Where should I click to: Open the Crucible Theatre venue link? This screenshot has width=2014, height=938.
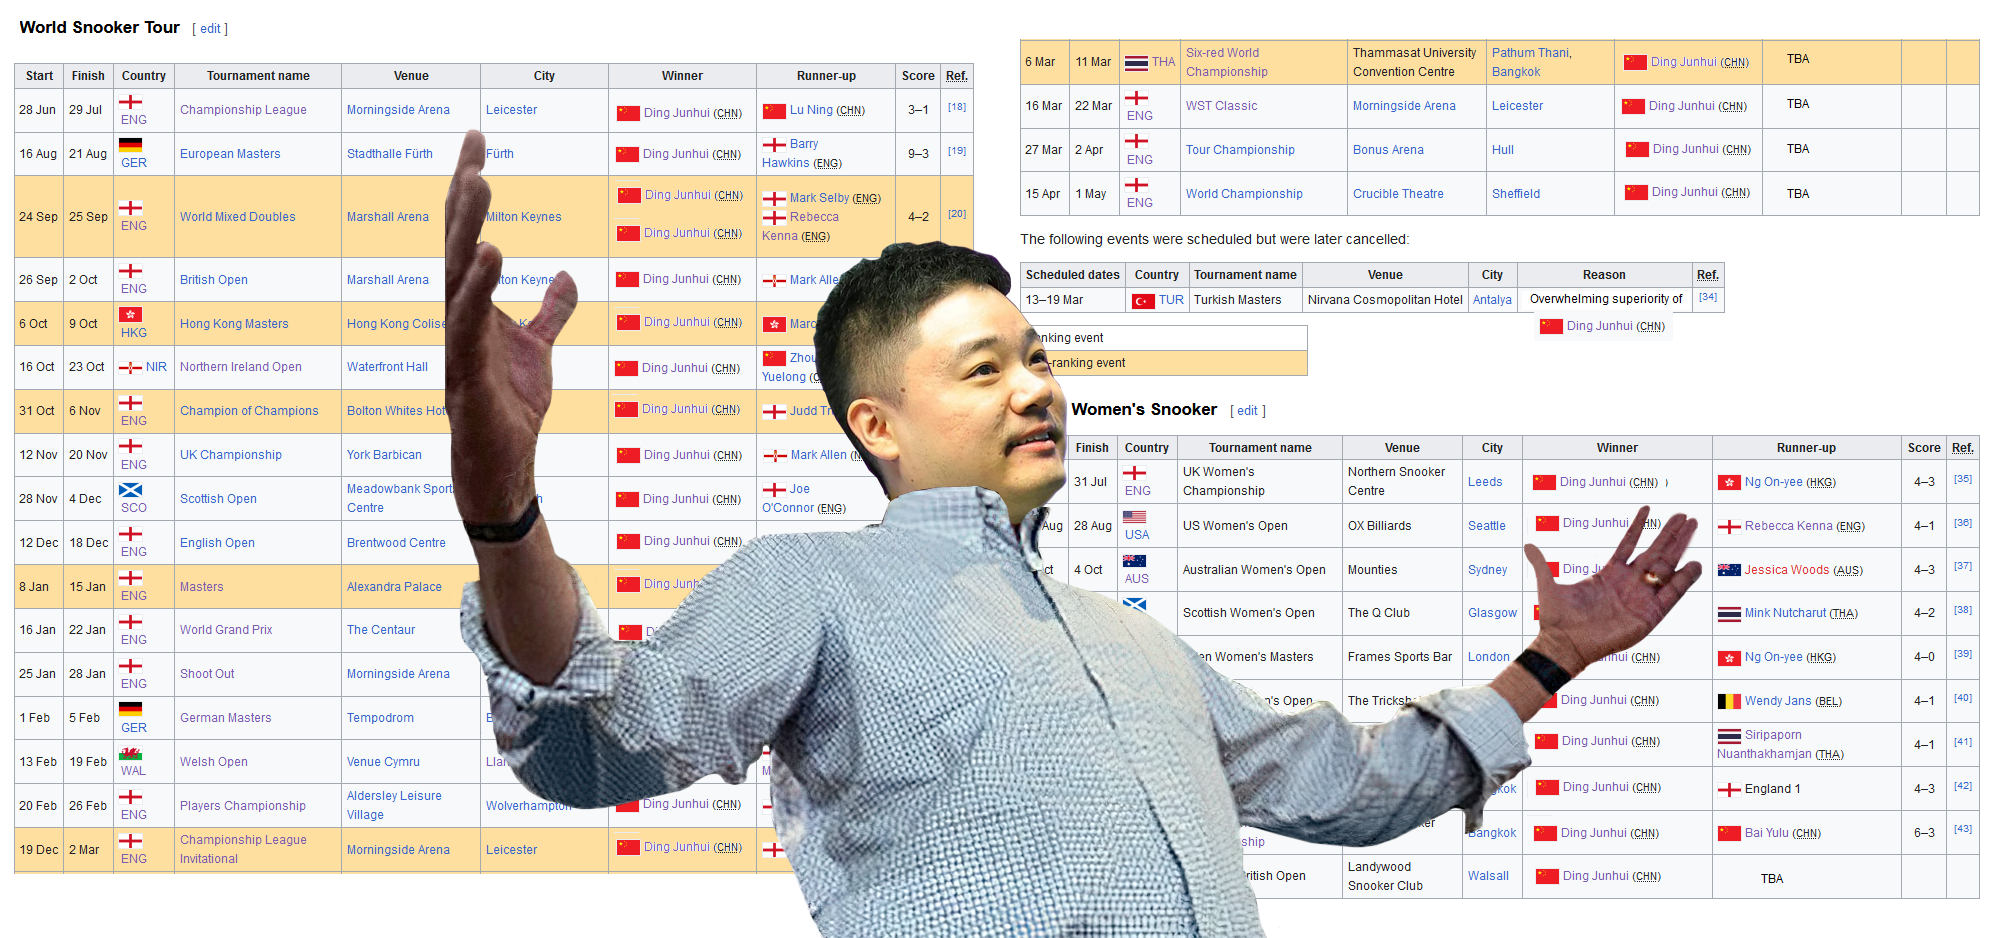[x=1398, y=194]
